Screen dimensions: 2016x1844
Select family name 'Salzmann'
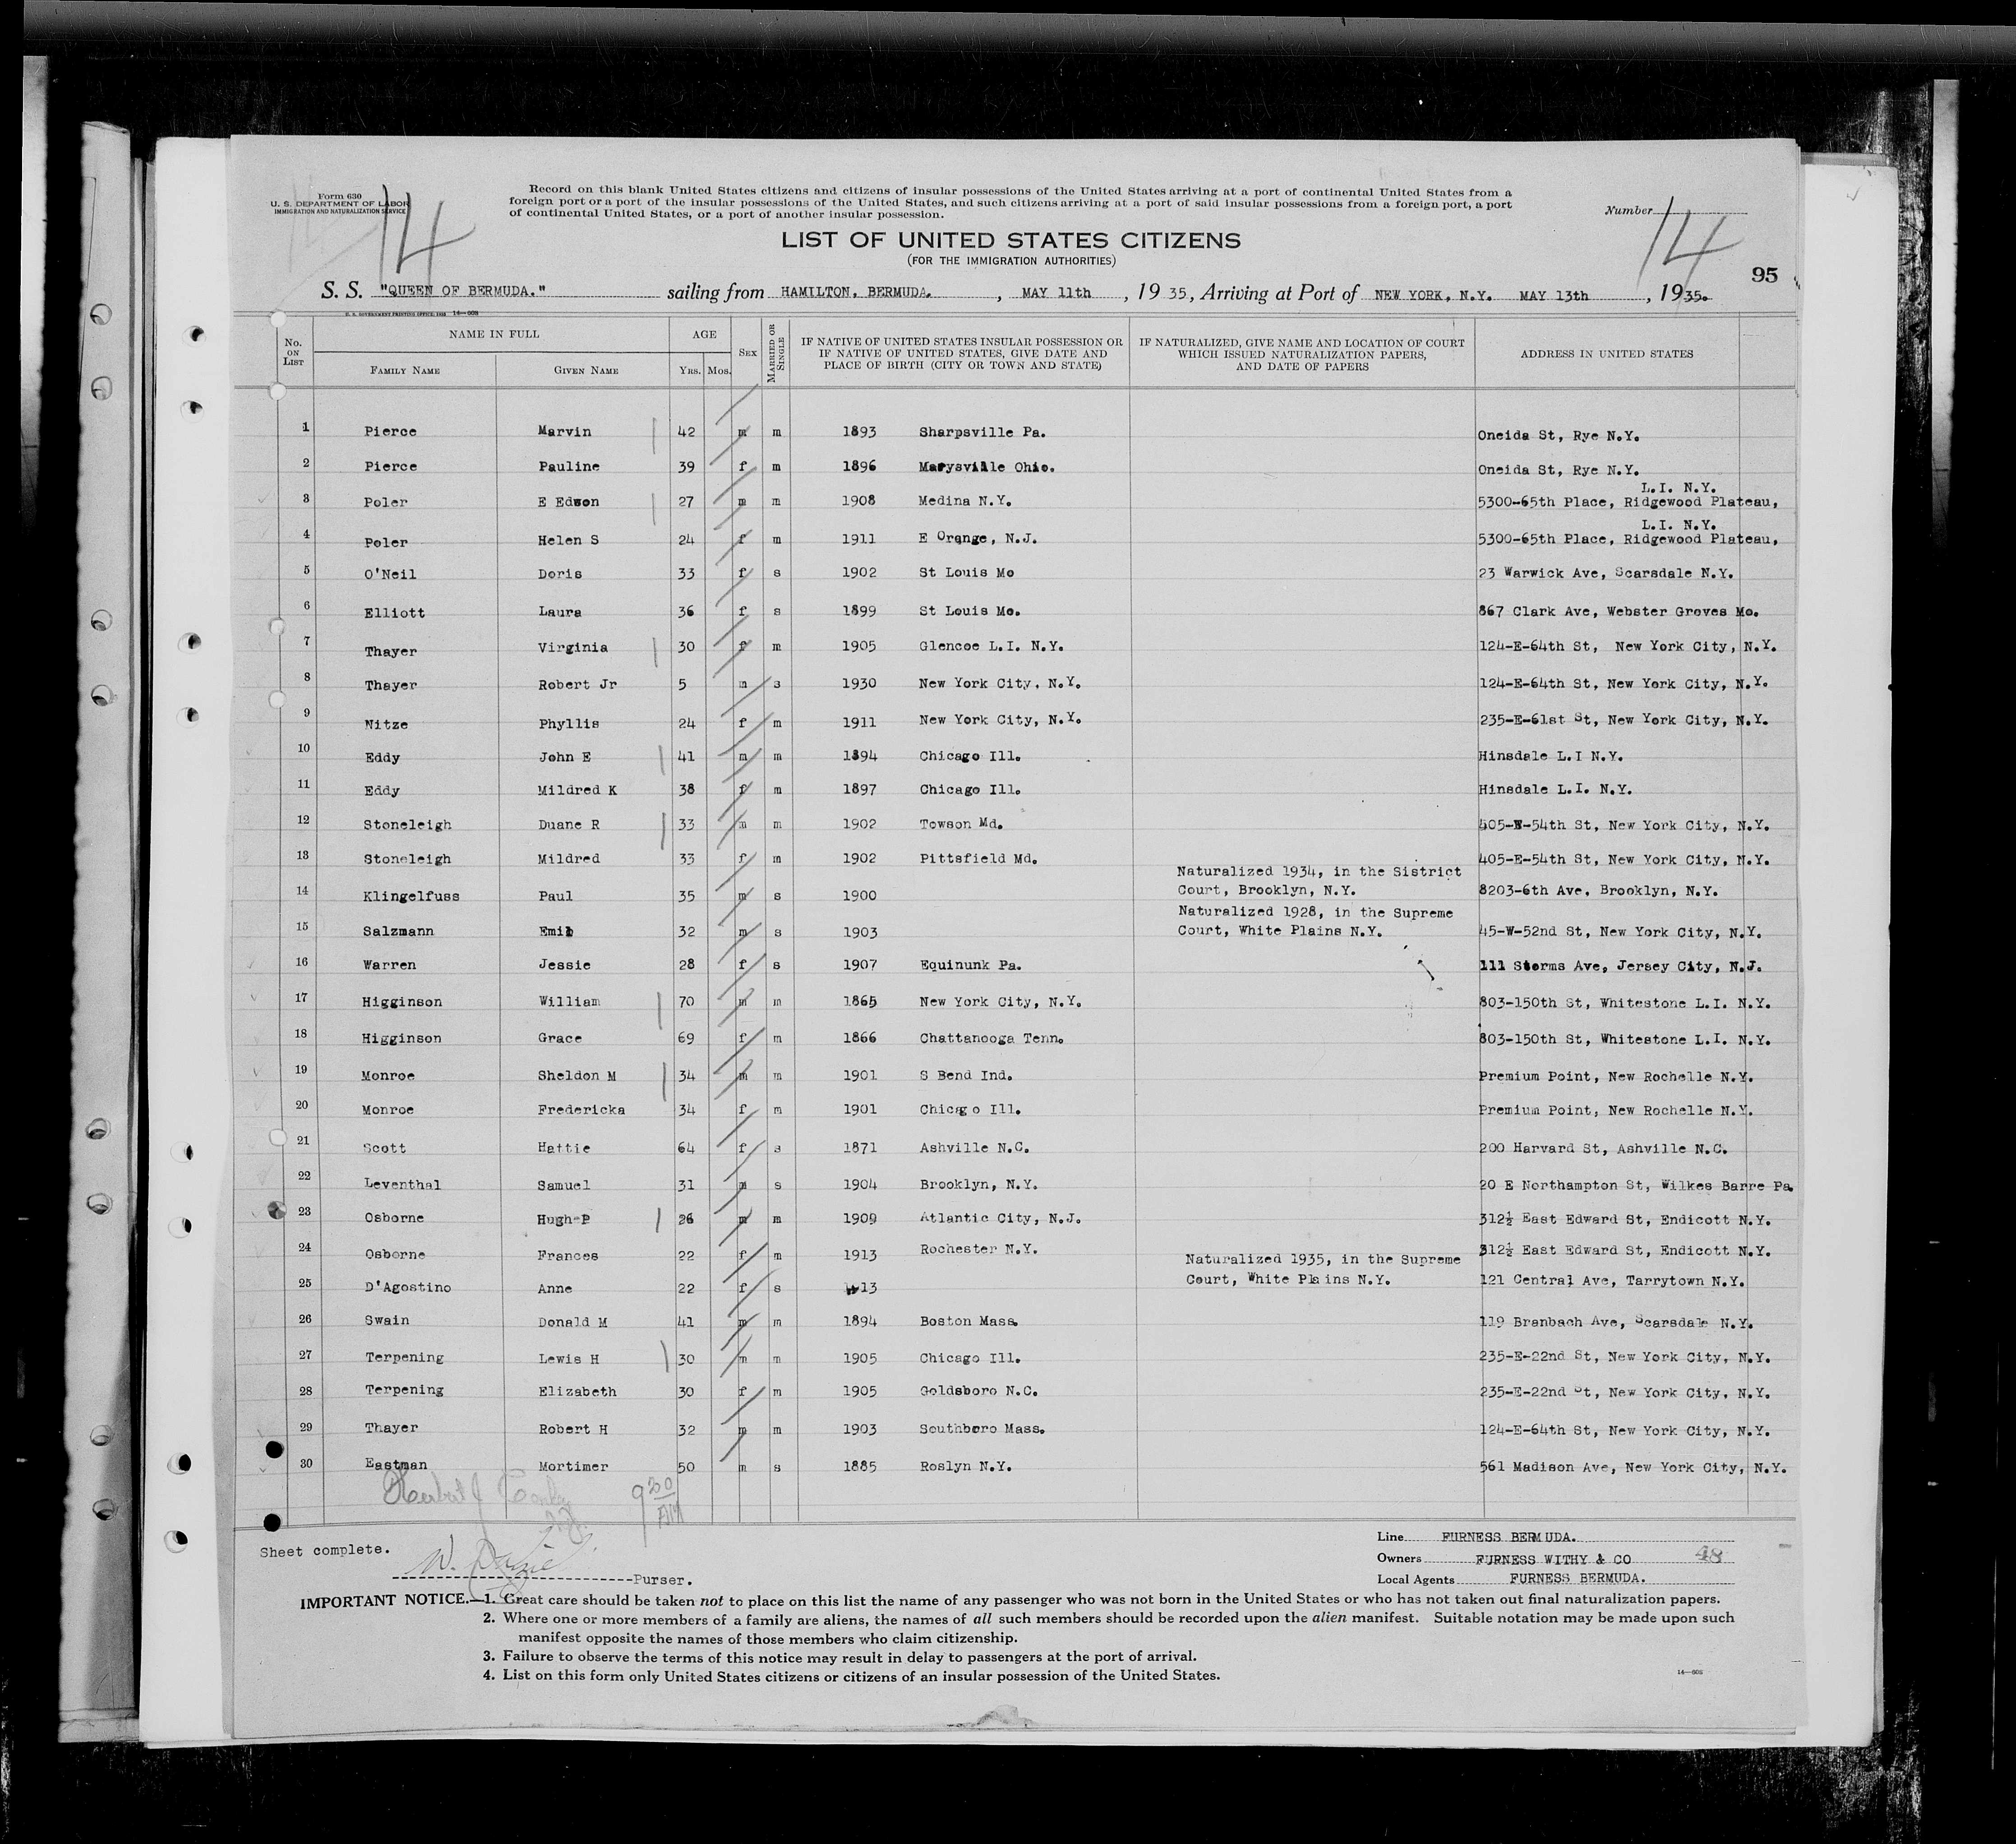coord(398,931)
